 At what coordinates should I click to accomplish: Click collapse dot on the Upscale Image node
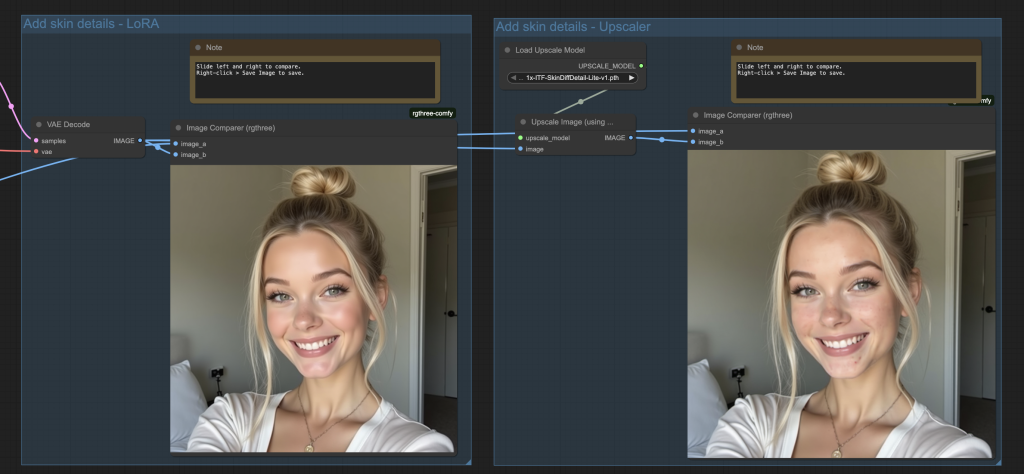(x=523, y=122)
